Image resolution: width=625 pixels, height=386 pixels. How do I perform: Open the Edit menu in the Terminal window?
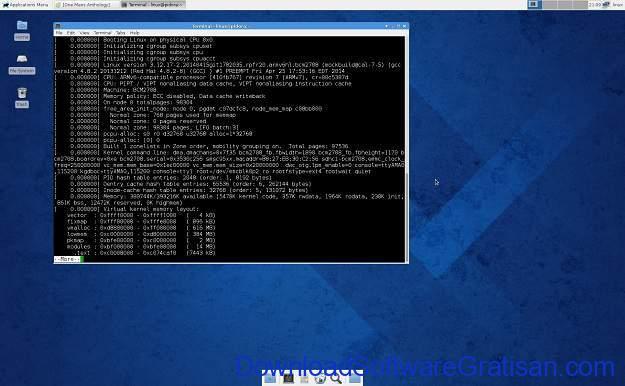(x=71, y=33)
